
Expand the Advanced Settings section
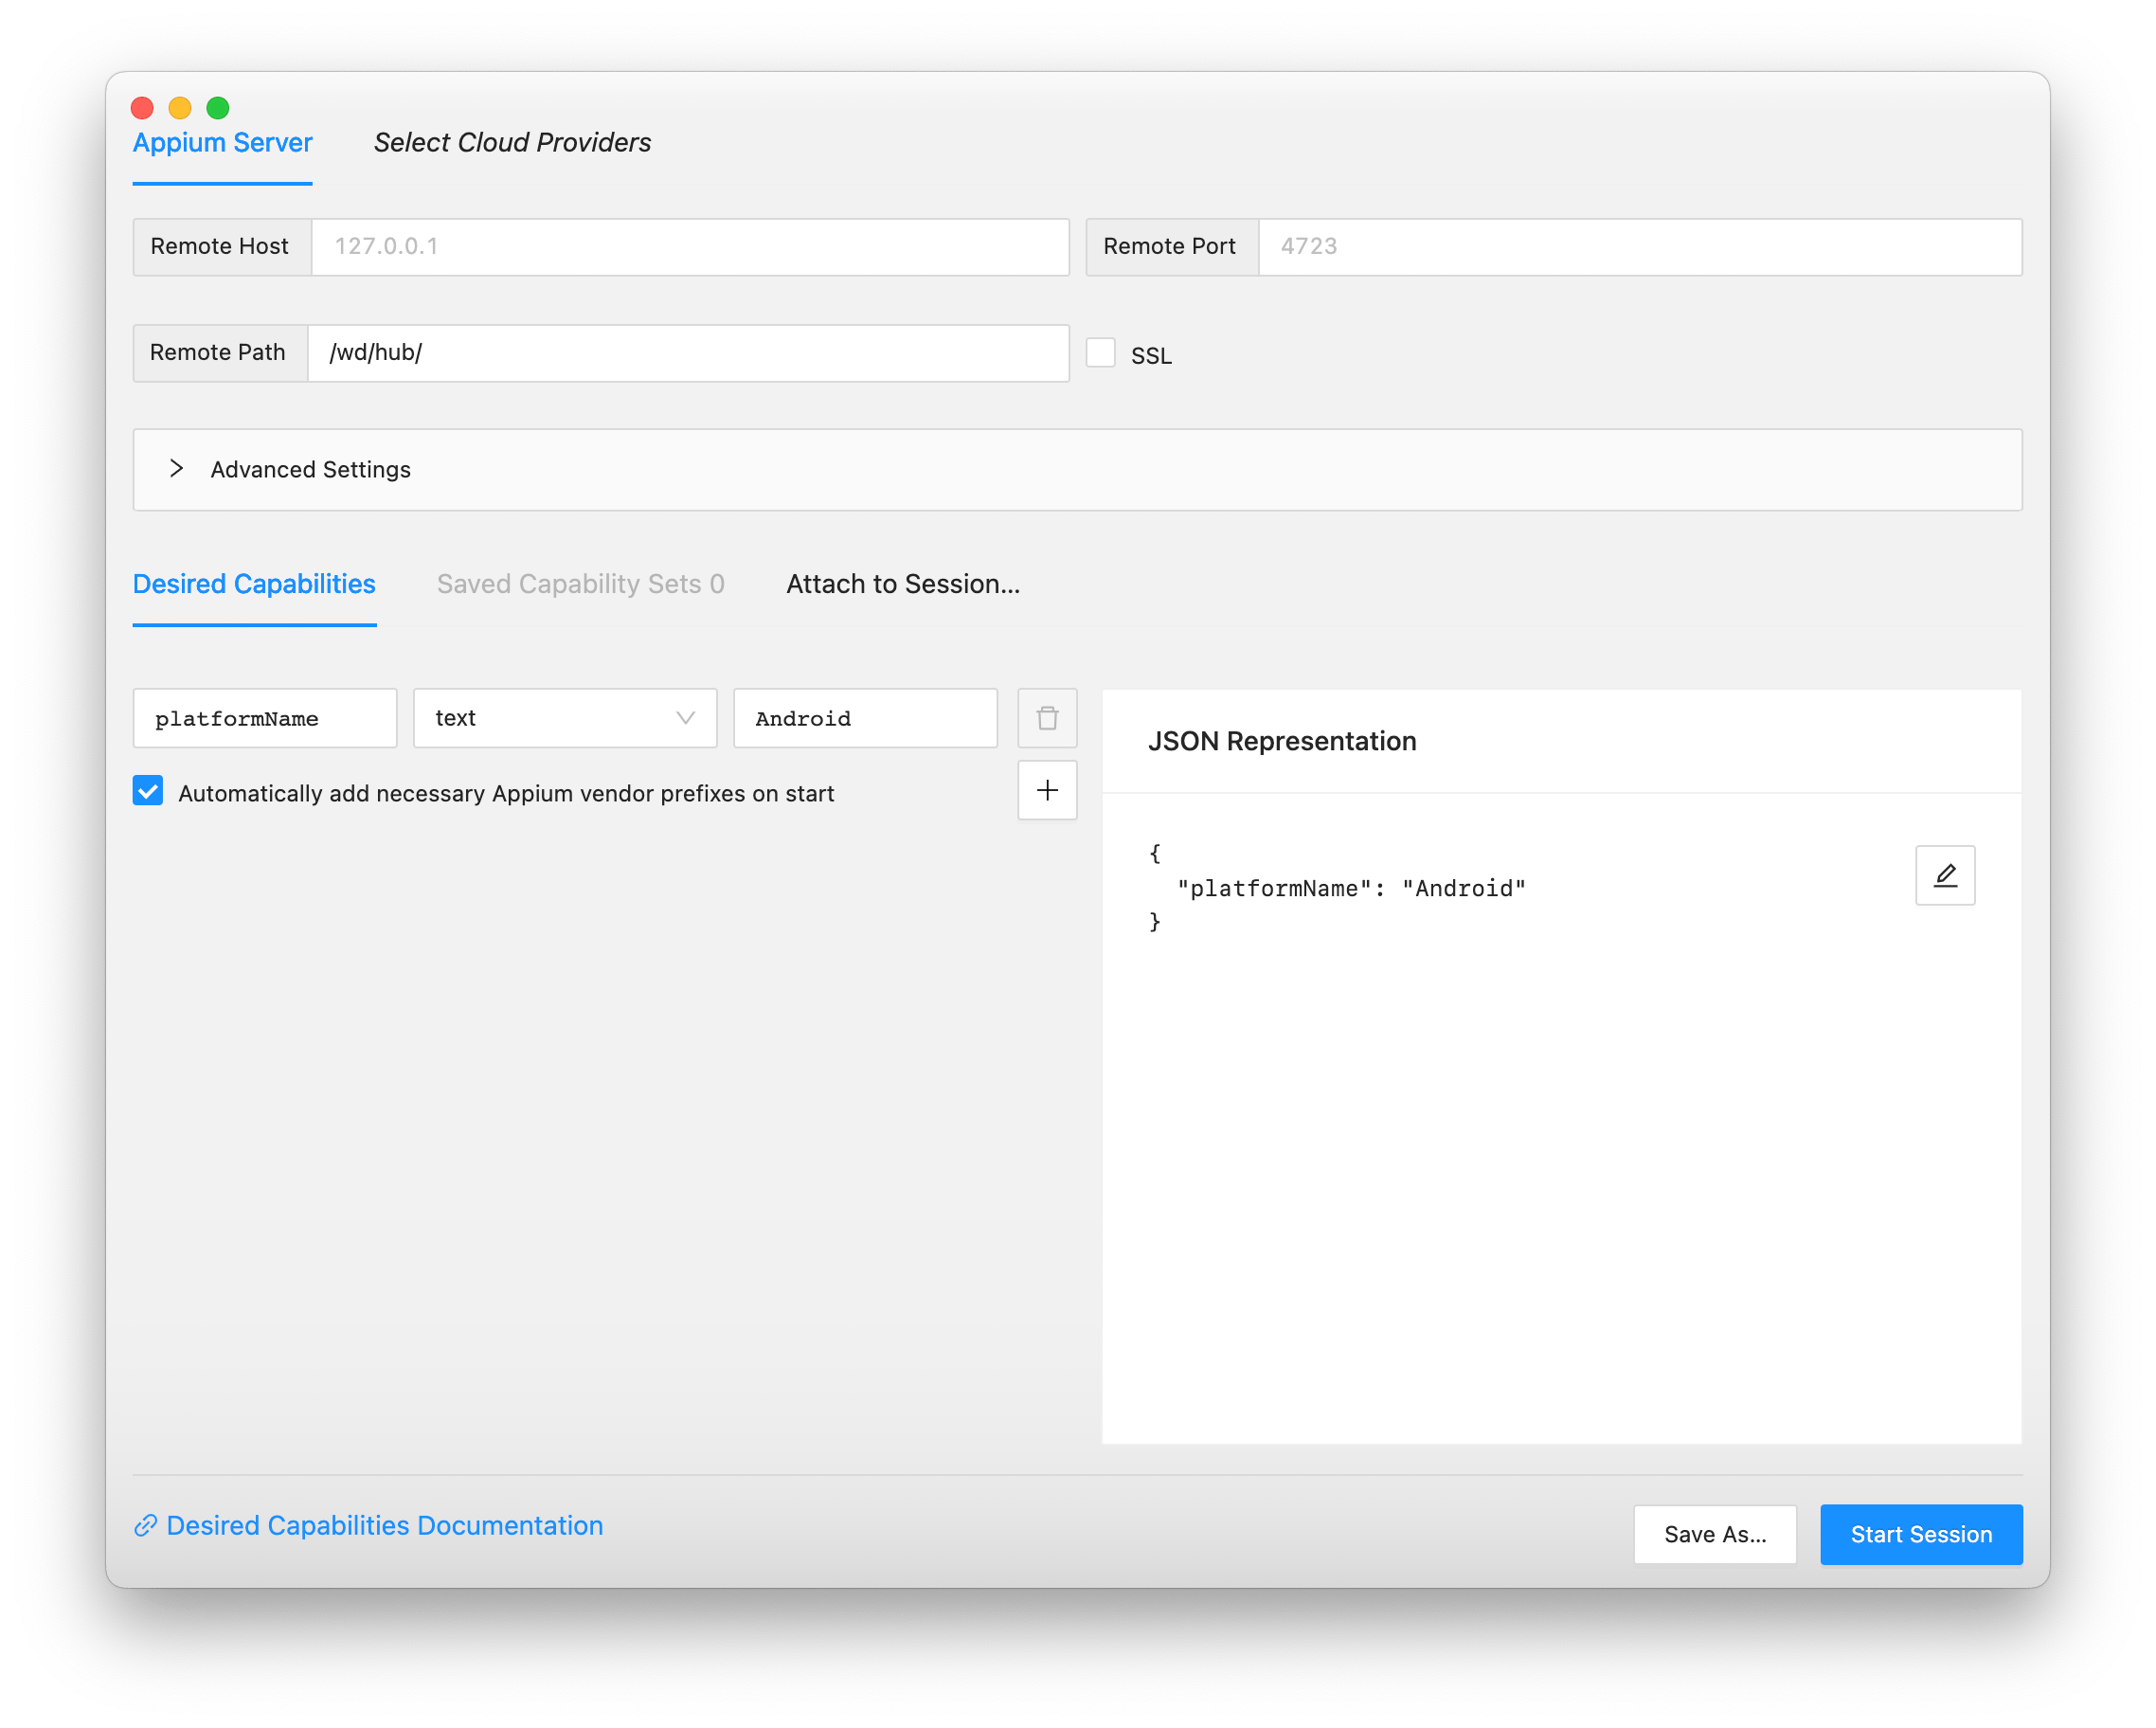[178, 469]
